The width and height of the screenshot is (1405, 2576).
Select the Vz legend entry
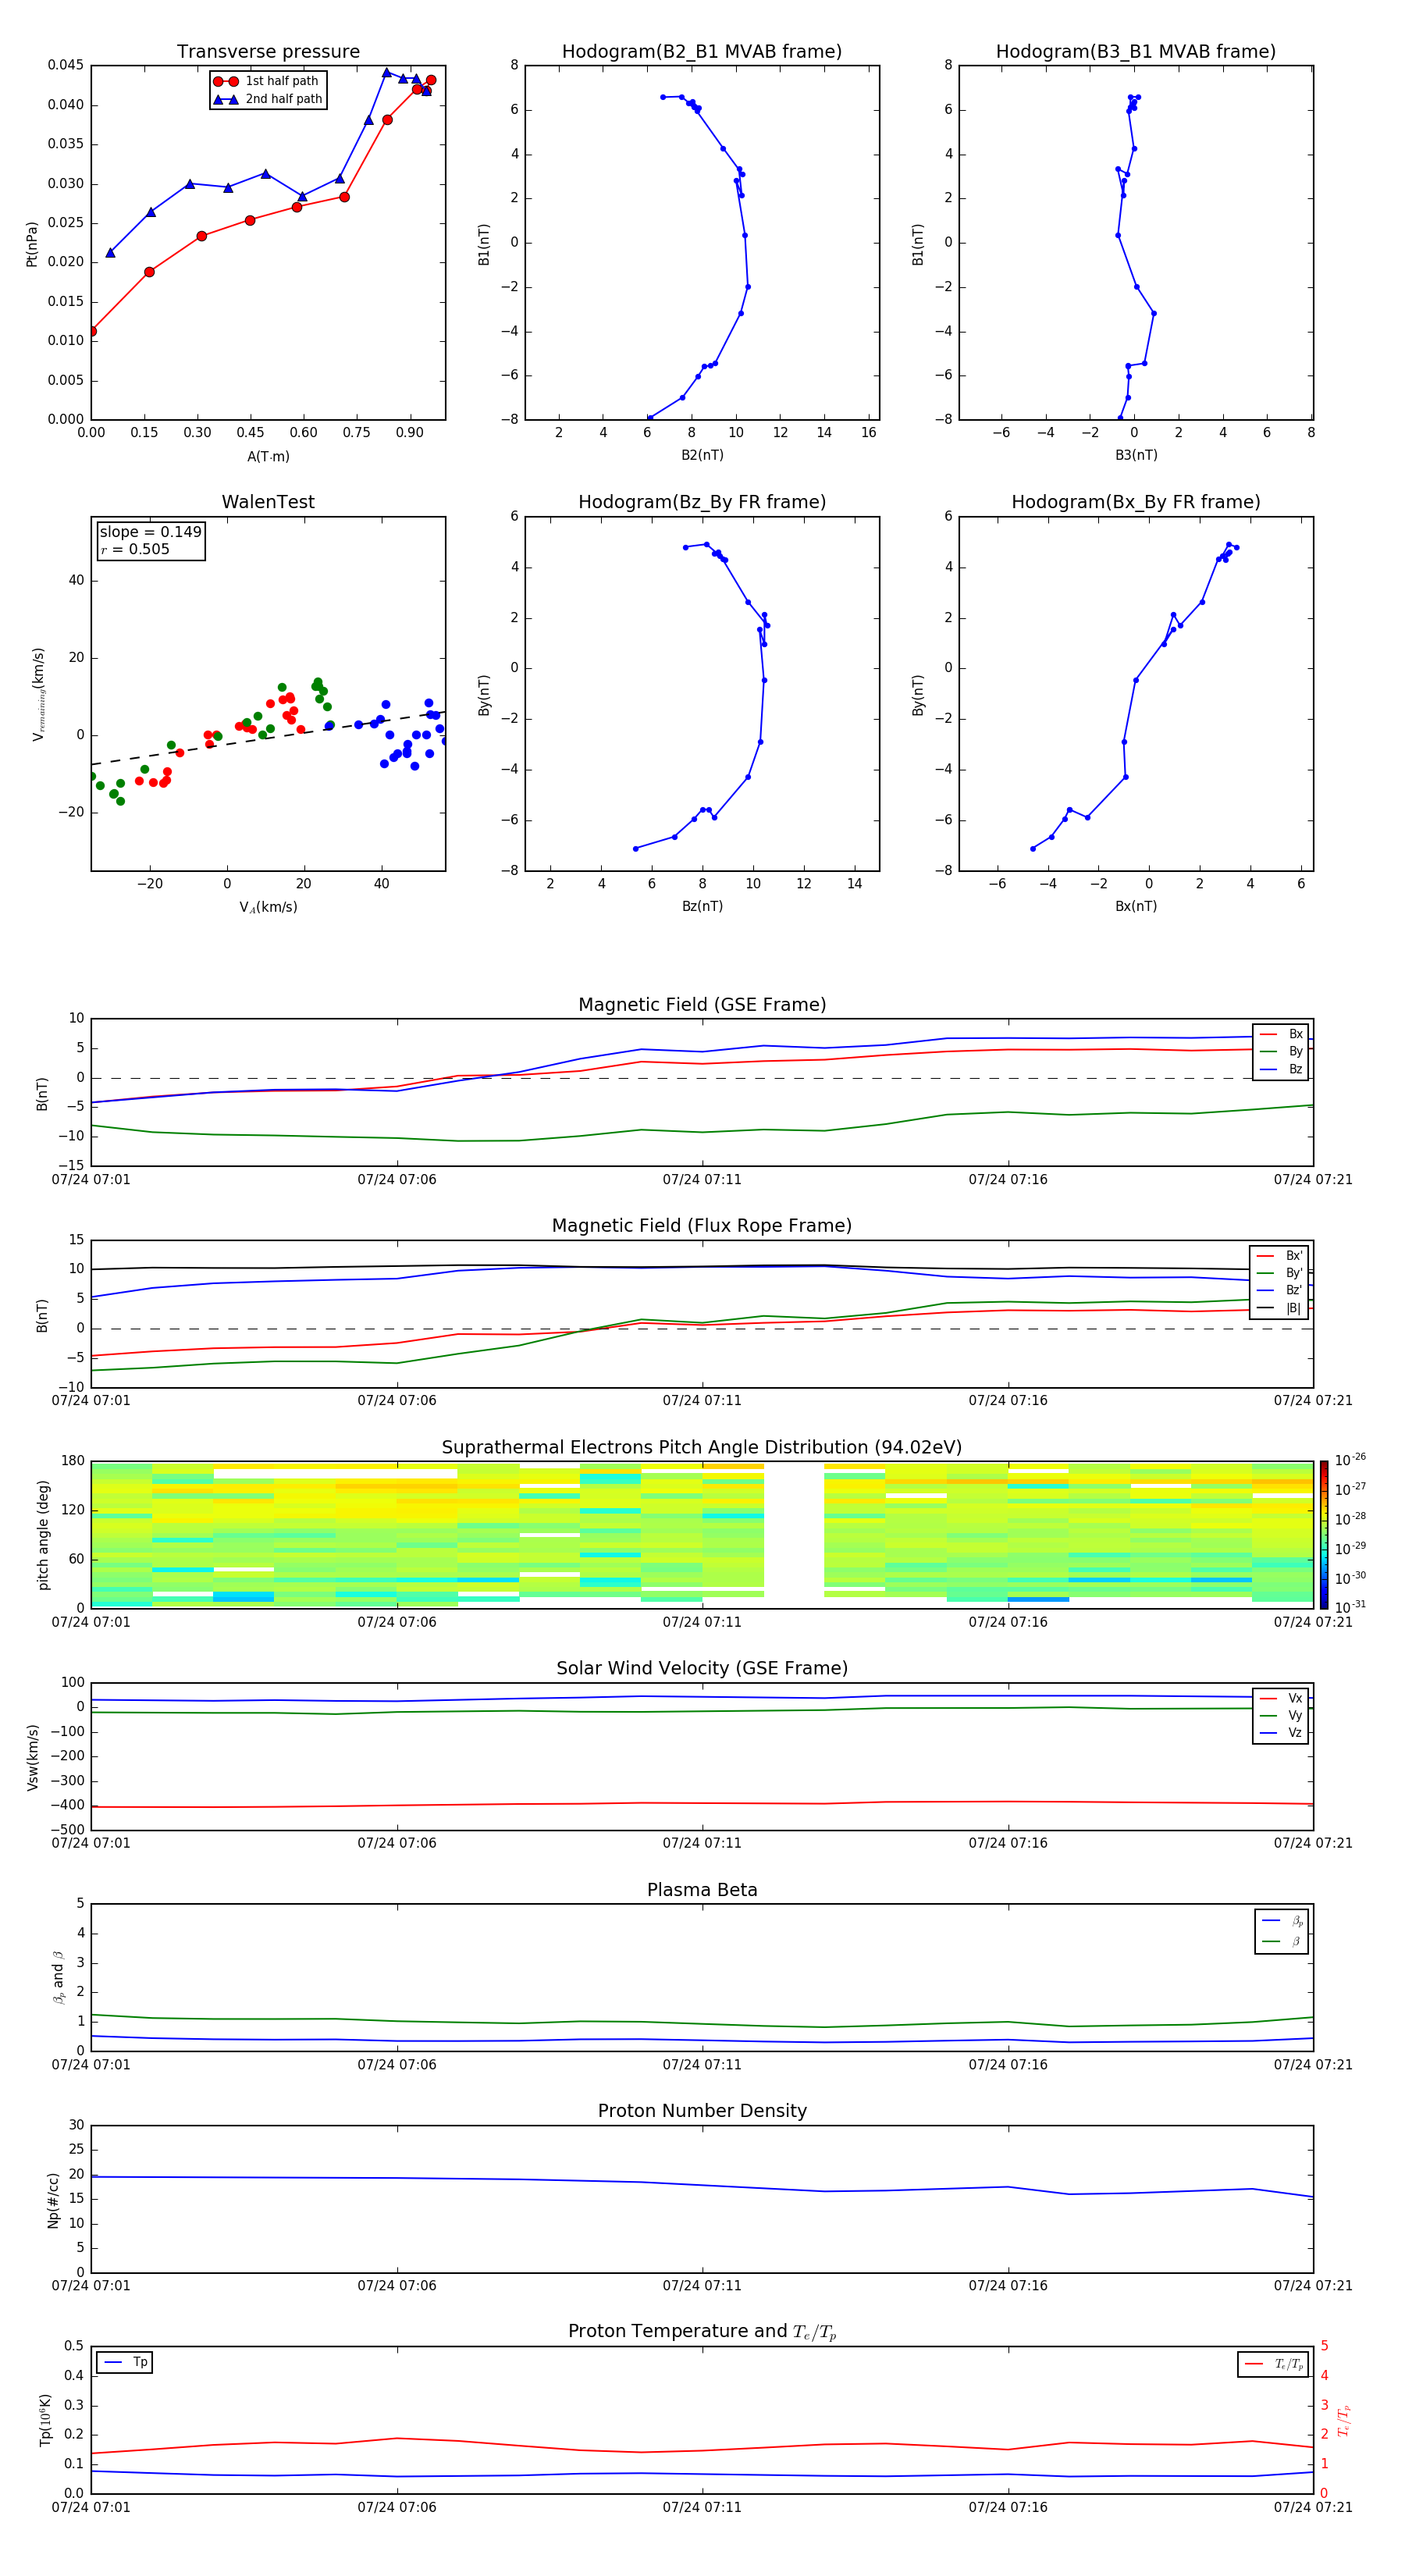point(1281,1733)
